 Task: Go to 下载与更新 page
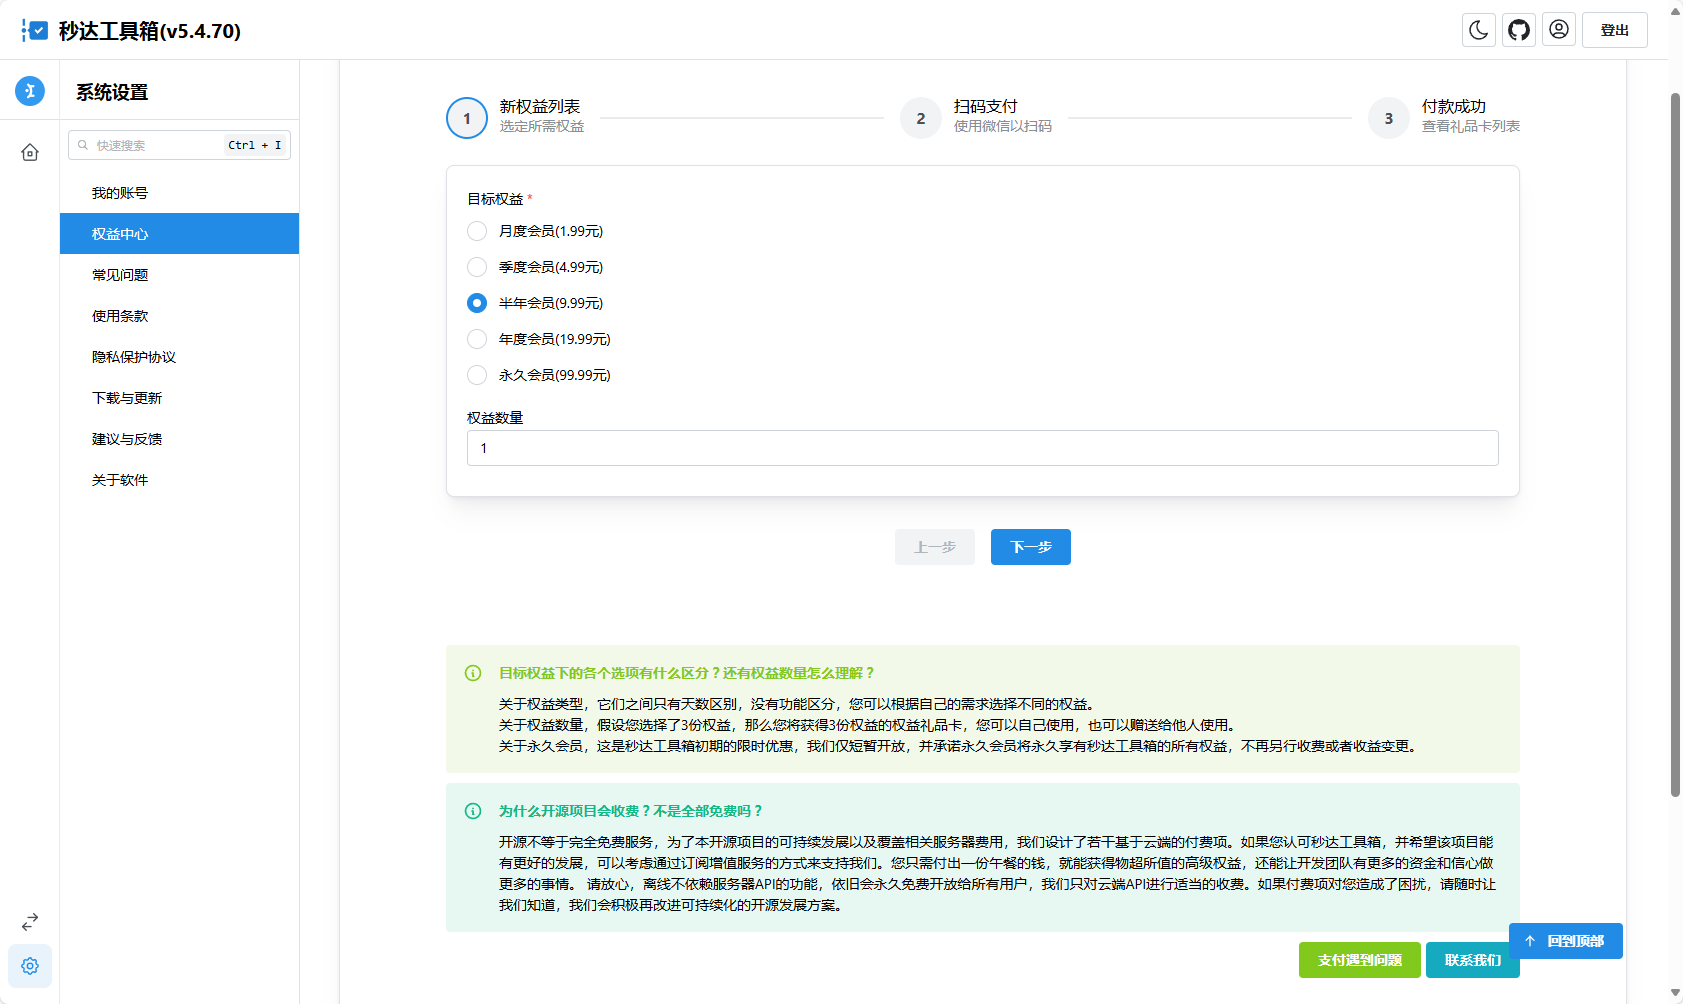point(179,398)
